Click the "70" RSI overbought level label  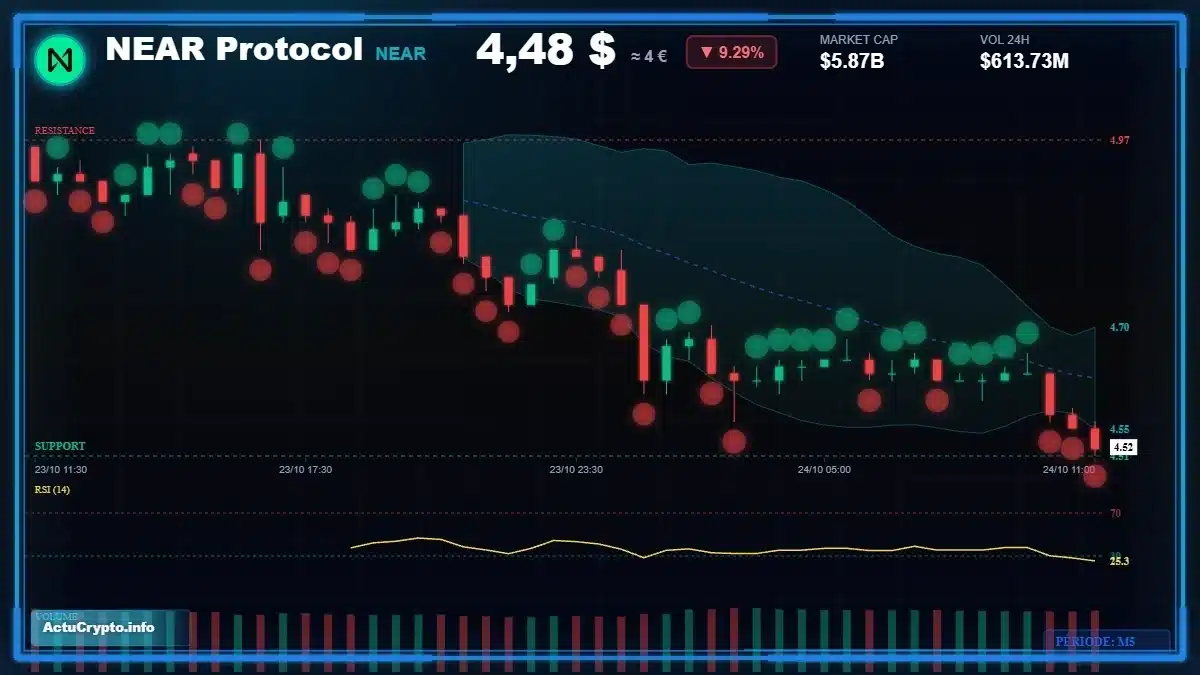coord(1115,513)
